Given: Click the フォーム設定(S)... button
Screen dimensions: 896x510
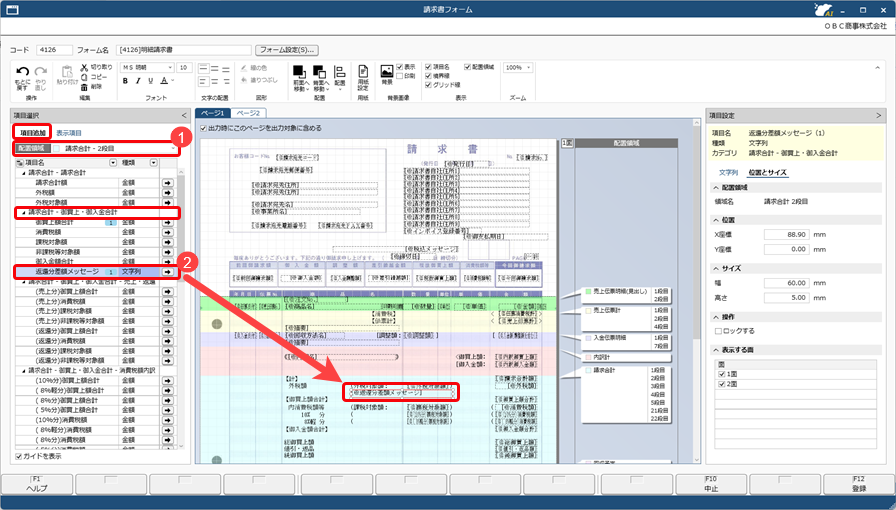Looking at the screenshot, I should click(x=287, y=50).
